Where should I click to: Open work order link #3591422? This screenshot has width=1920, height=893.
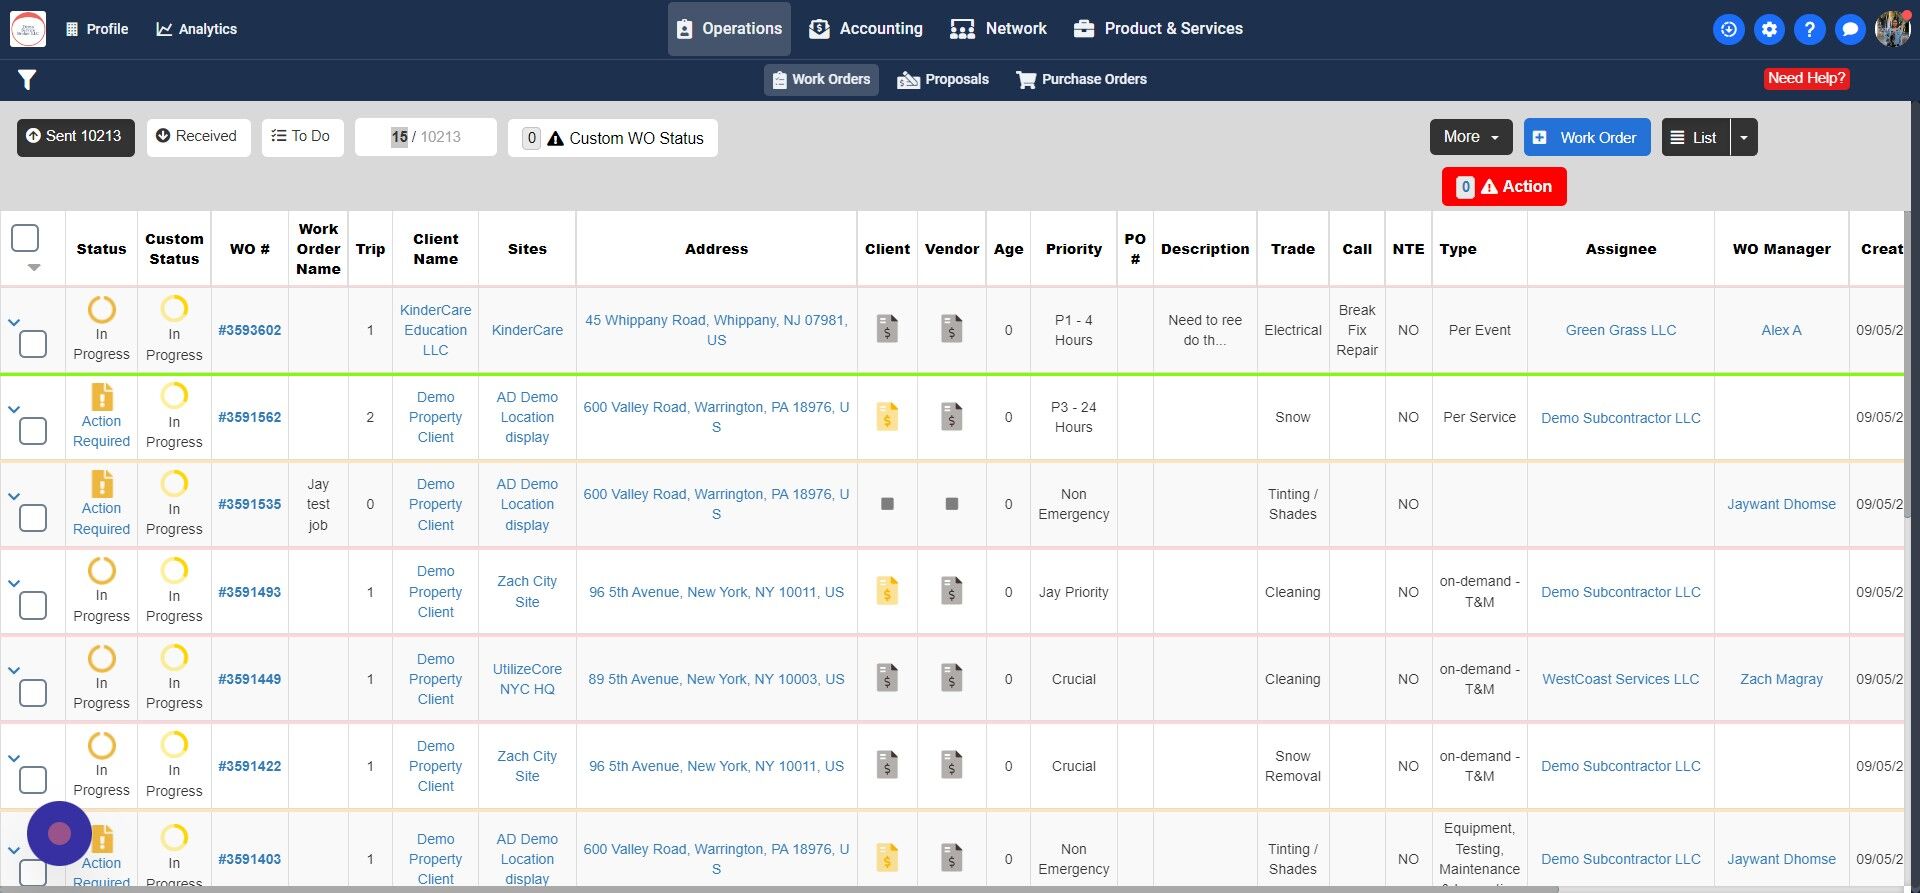(249, 766)
